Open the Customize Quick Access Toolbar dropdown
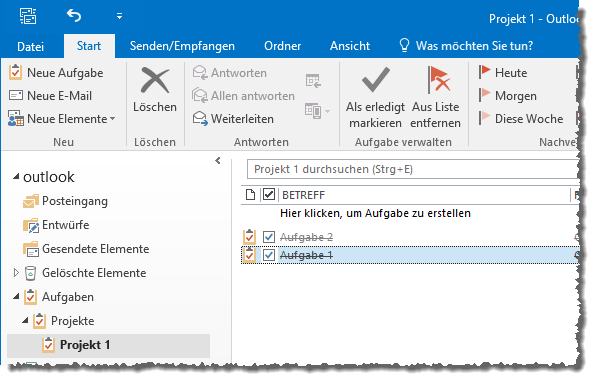This screenshot has width=597, height=384. pos(119,16)
